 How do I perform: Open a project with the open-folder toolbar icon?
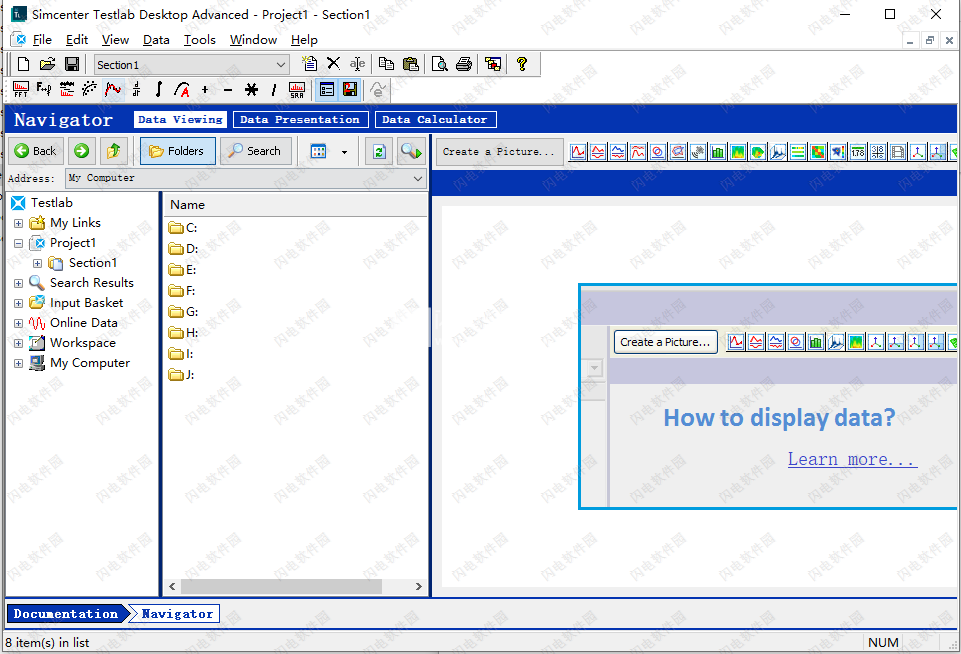[x=47, y=64]
